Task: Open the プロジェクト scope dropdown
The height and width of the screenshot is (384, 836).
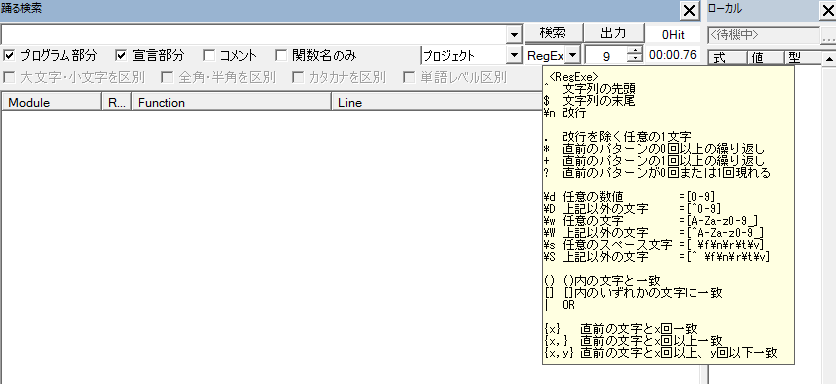Action: point(514,55)
